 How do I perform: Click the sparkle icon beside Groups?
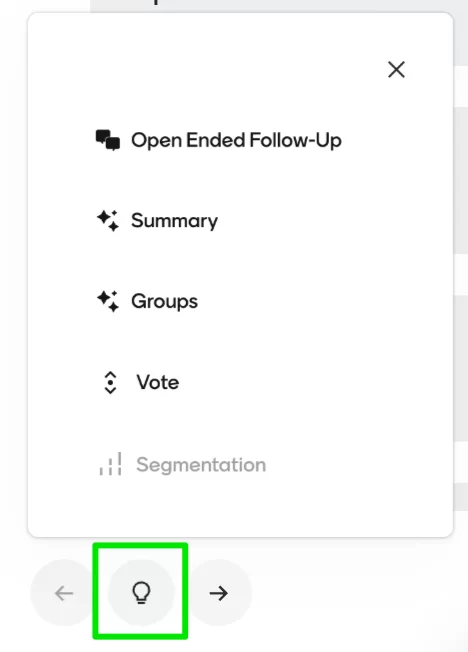pos(108,301)
